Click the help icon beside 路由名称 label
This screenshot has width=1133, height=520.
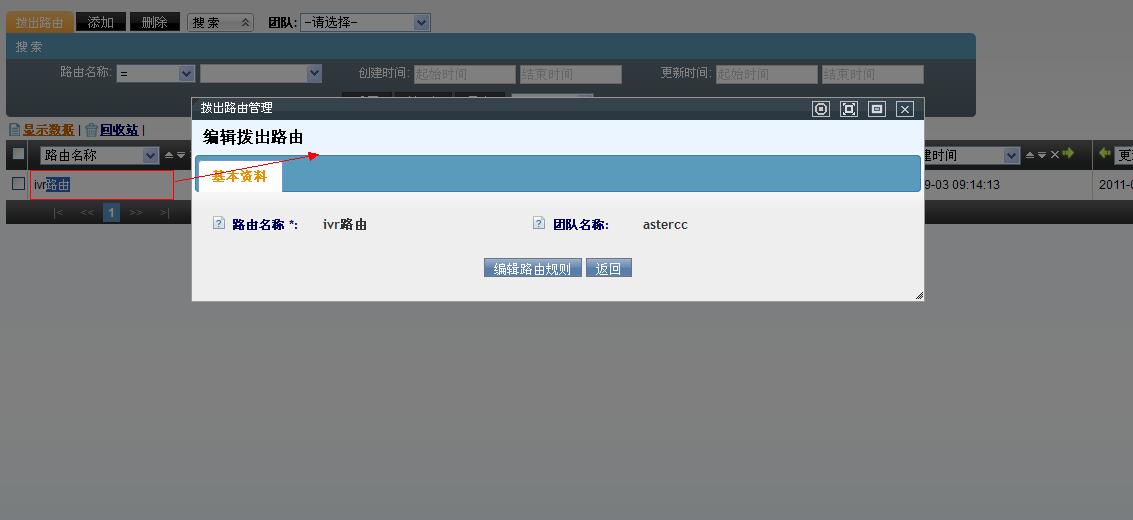tap(219, 224)
